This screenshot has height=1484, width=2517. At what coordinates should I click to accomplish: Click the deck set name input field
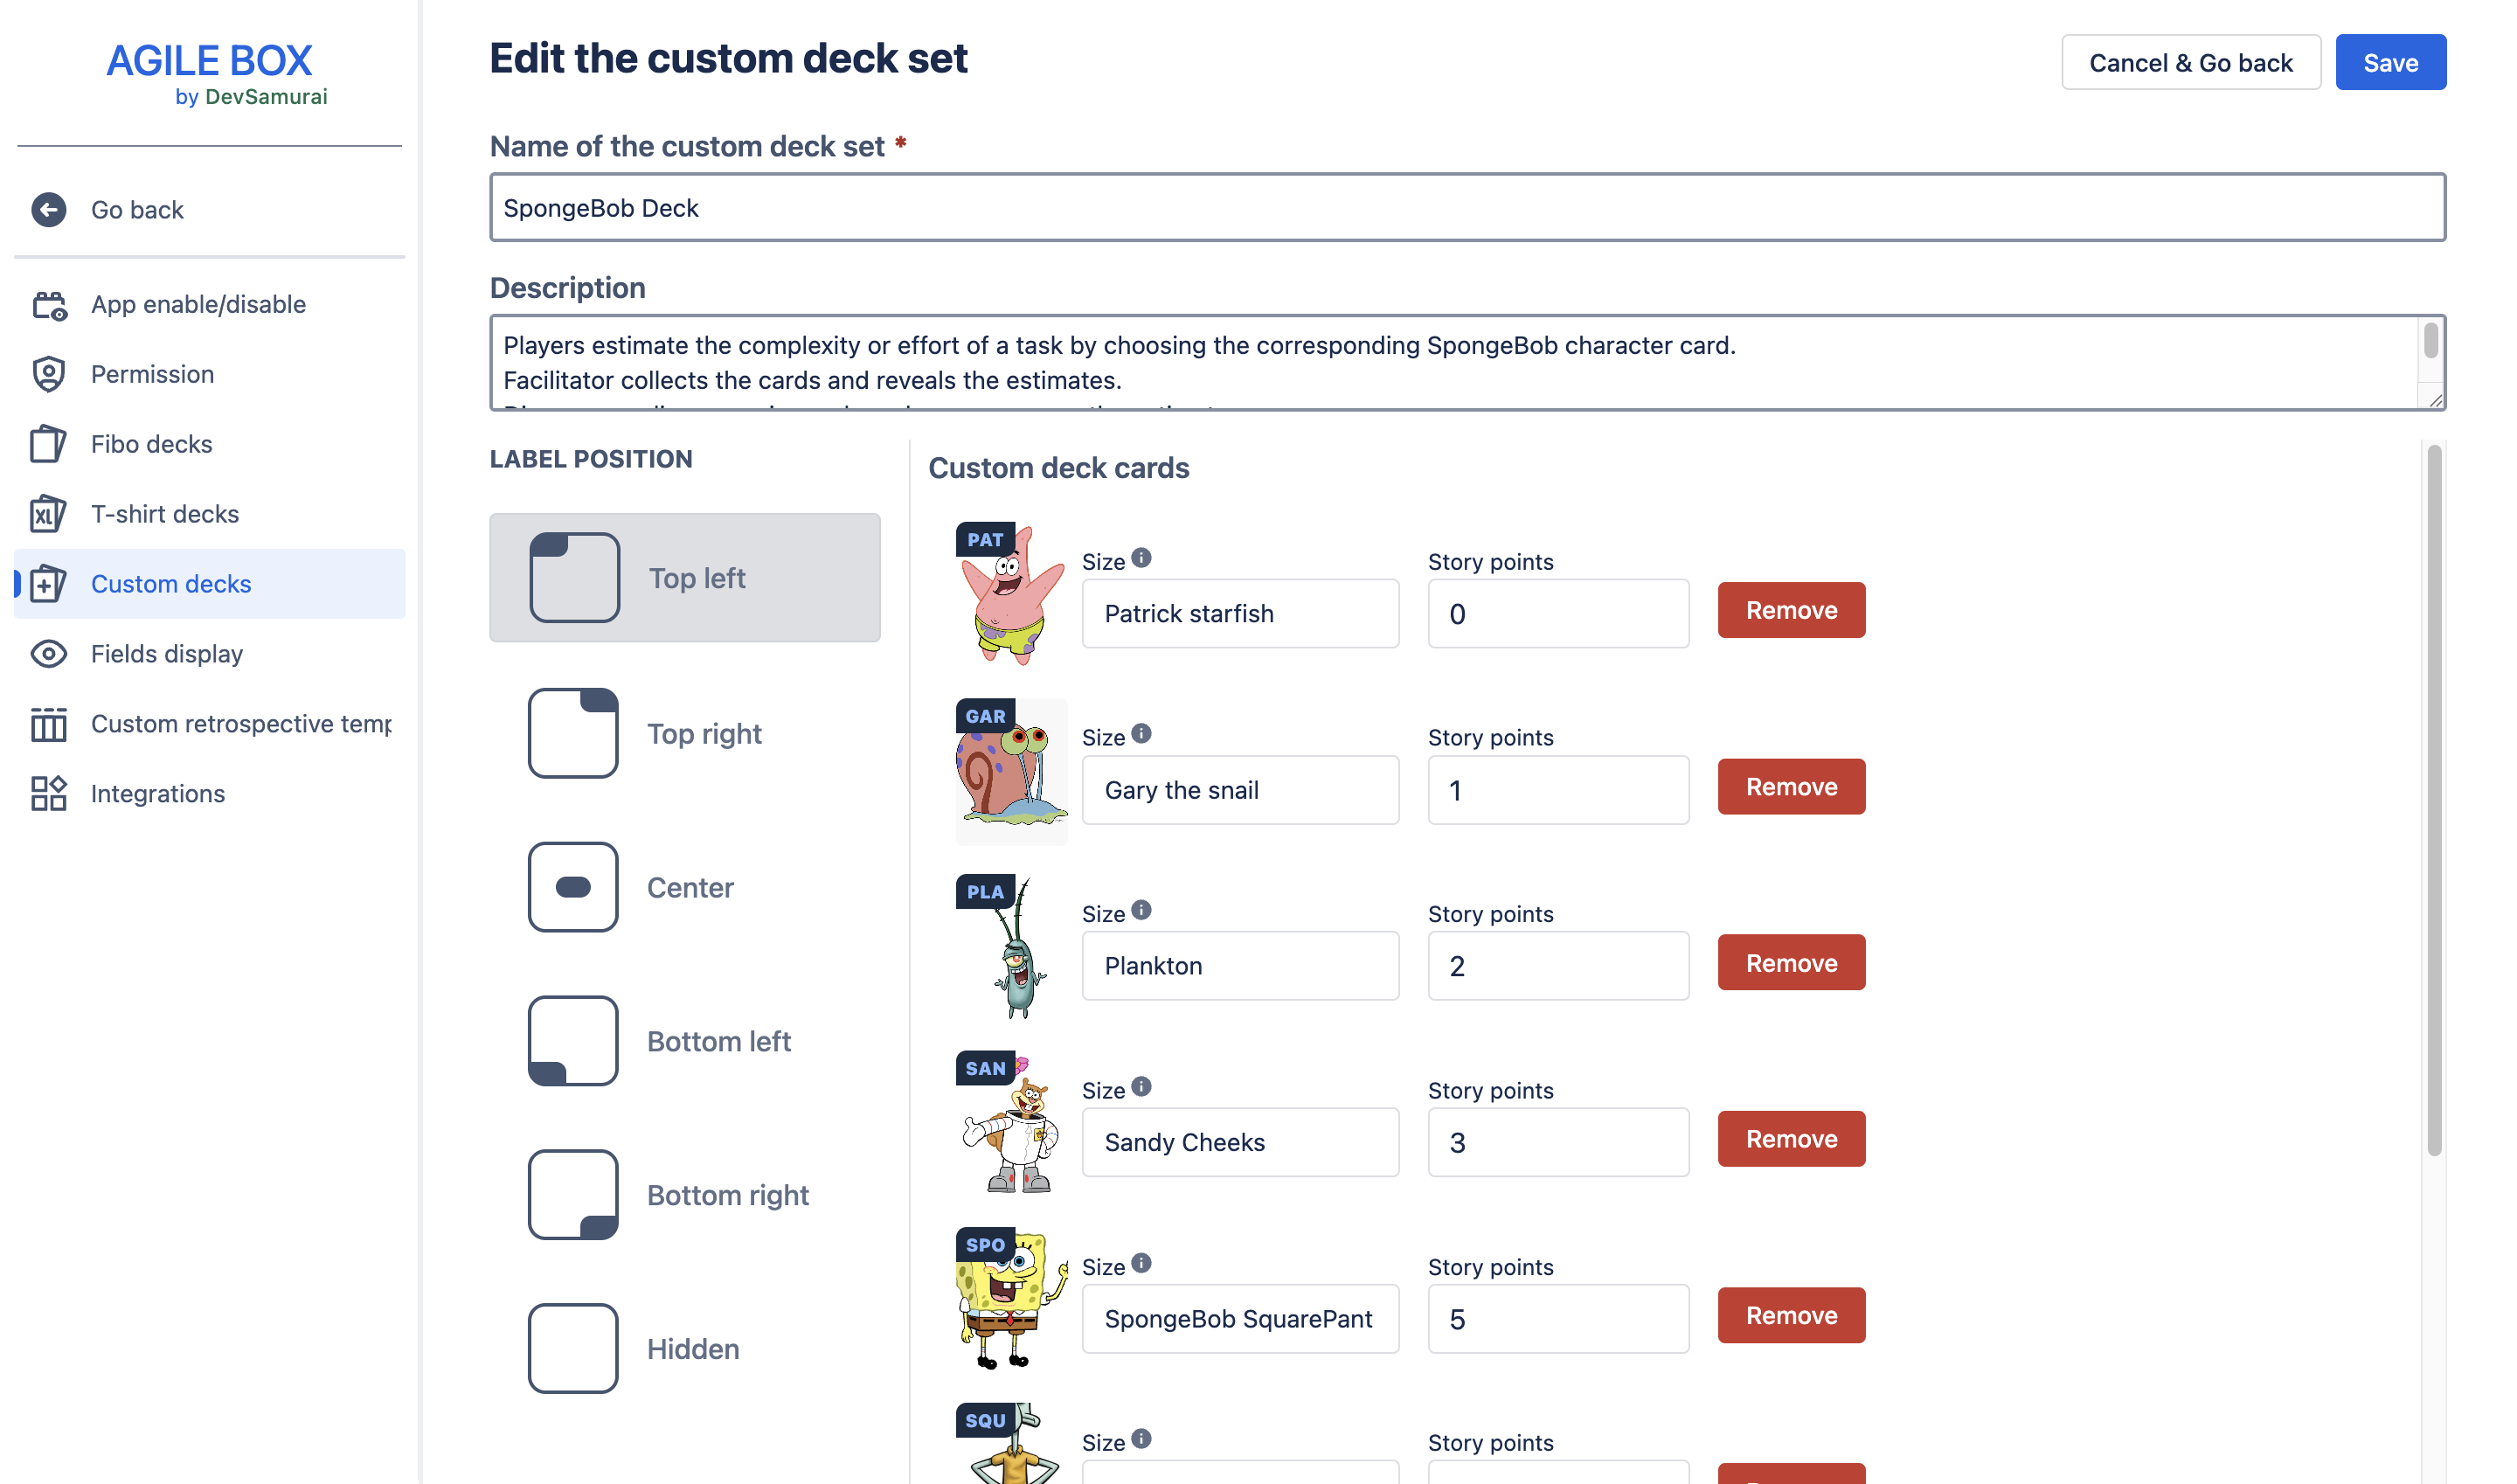point(1467,208)
